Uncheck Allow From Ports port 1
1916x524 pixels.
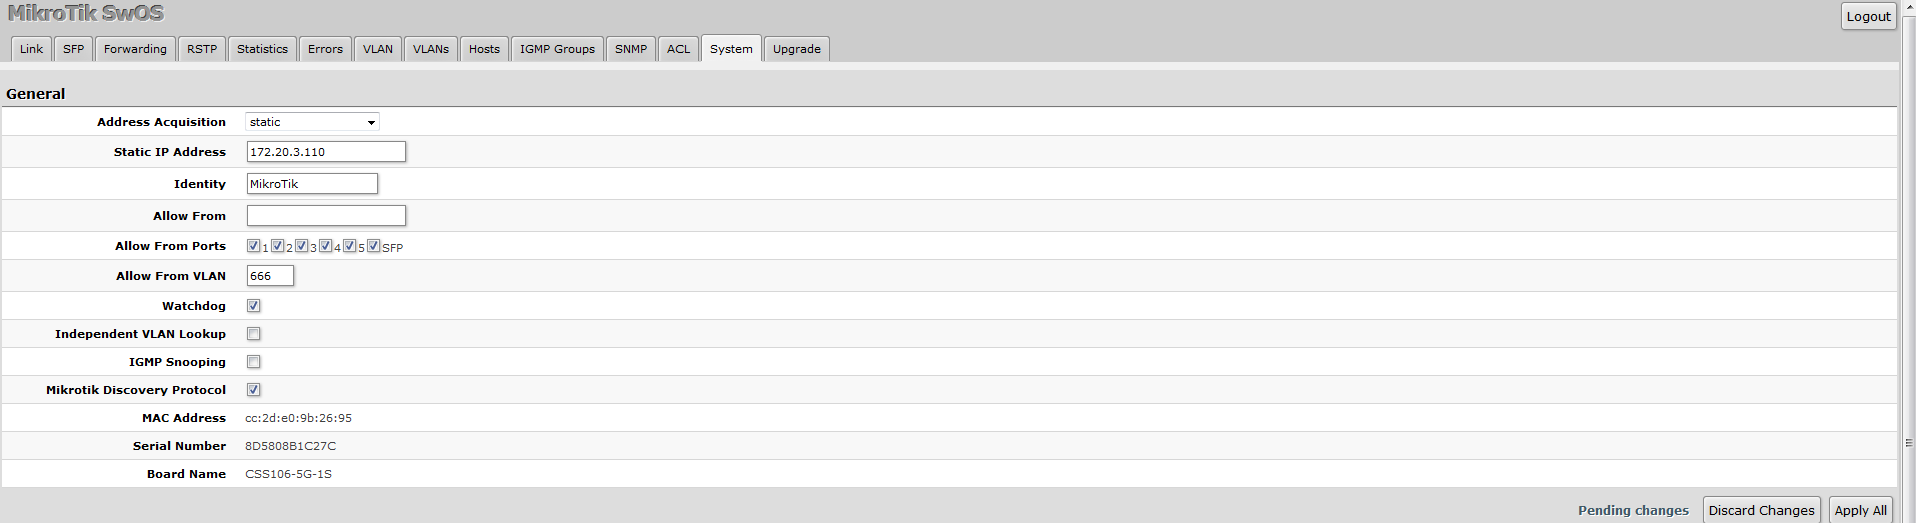click(x=254, y=246)
